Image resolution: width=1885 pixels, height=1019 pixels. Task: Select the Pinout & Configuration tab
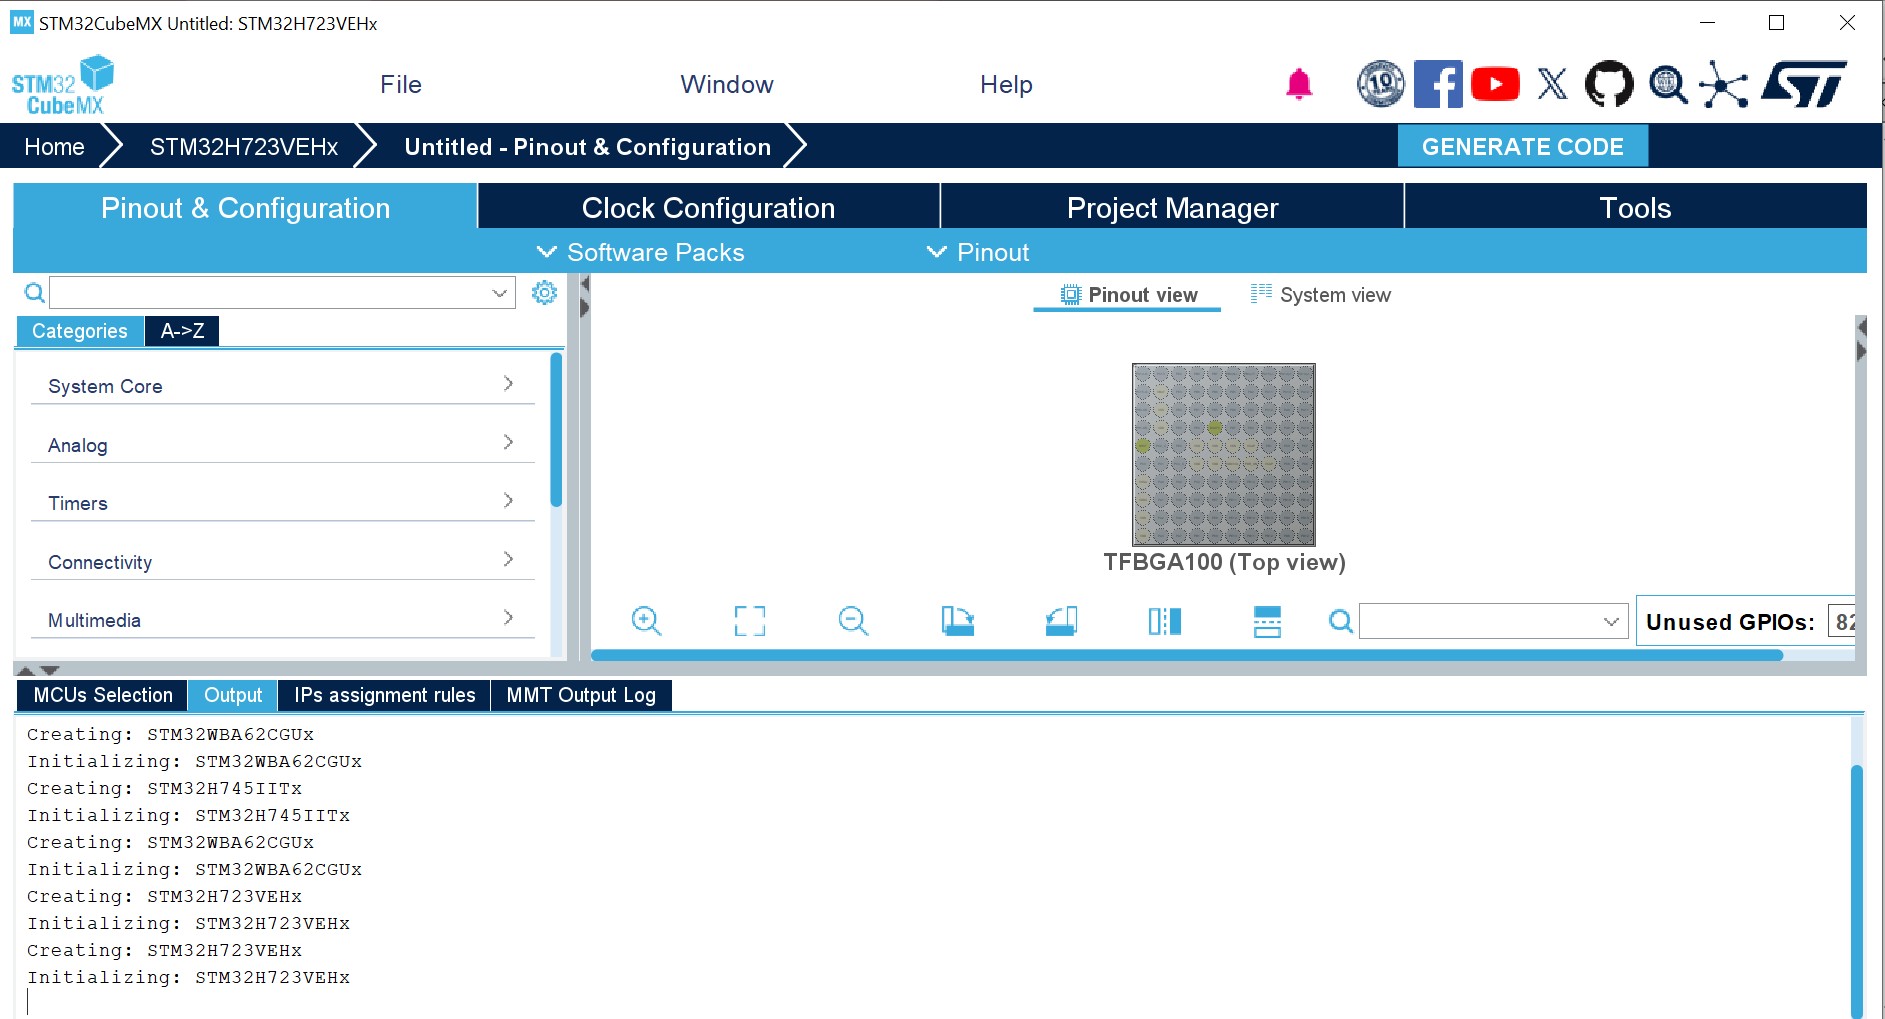pos(245,207)
